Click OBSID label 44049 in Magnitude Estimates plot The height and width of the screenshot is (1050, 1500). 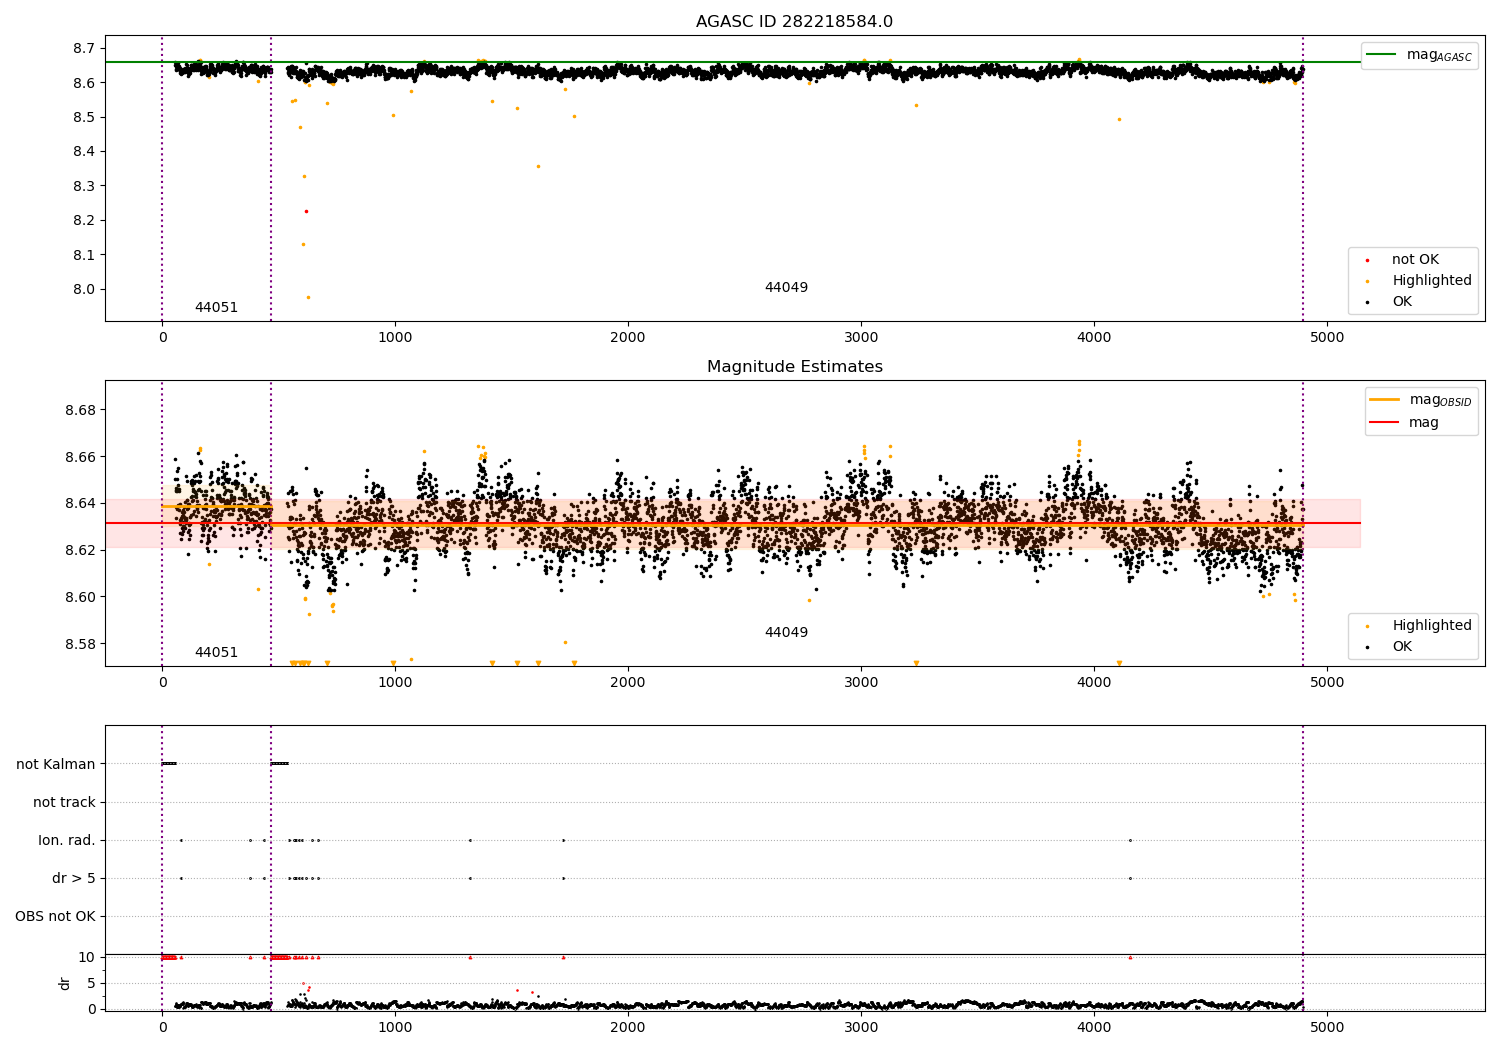click(786, 633)
